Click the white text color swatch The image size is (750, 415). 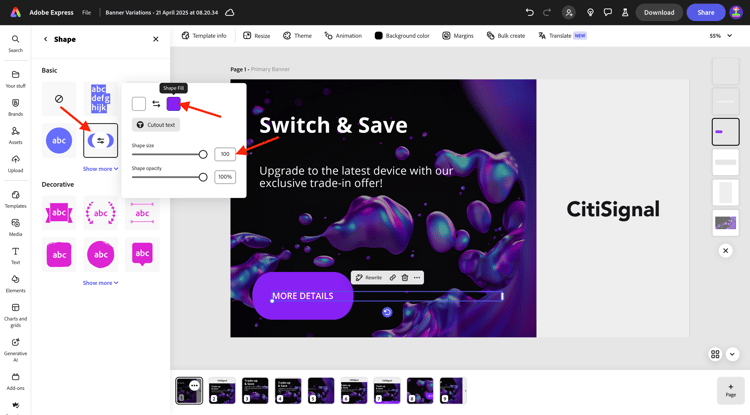(139, 104)
